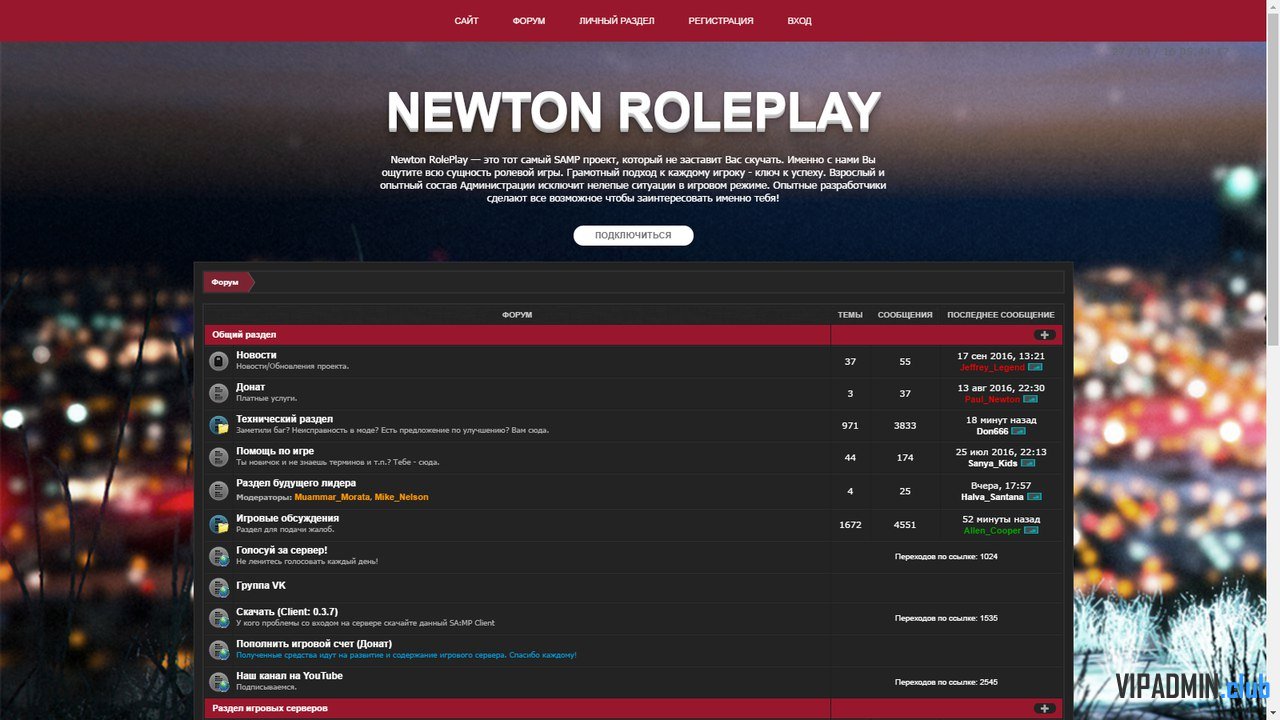Open the Технический раздел forum link
Image resolution: width=1280 pixels, height=720 pixels.
click(285, 419)
